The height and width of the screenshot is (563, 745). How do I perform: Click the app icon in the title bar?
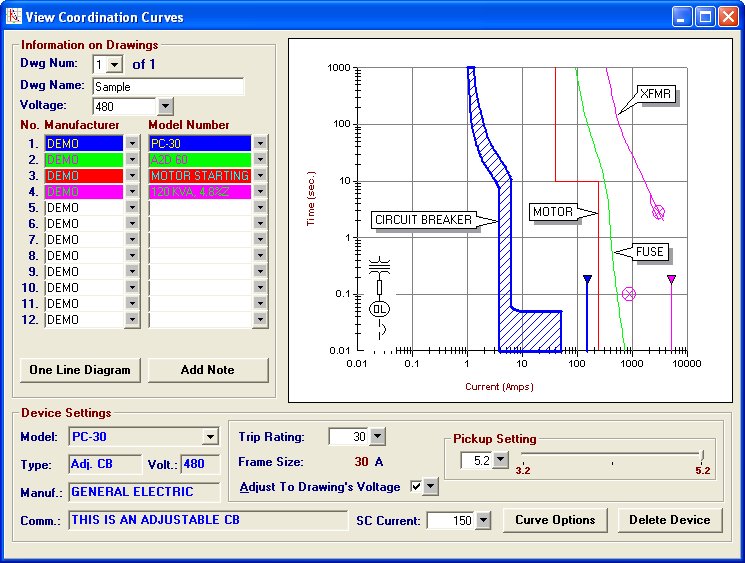coord(14,17)
